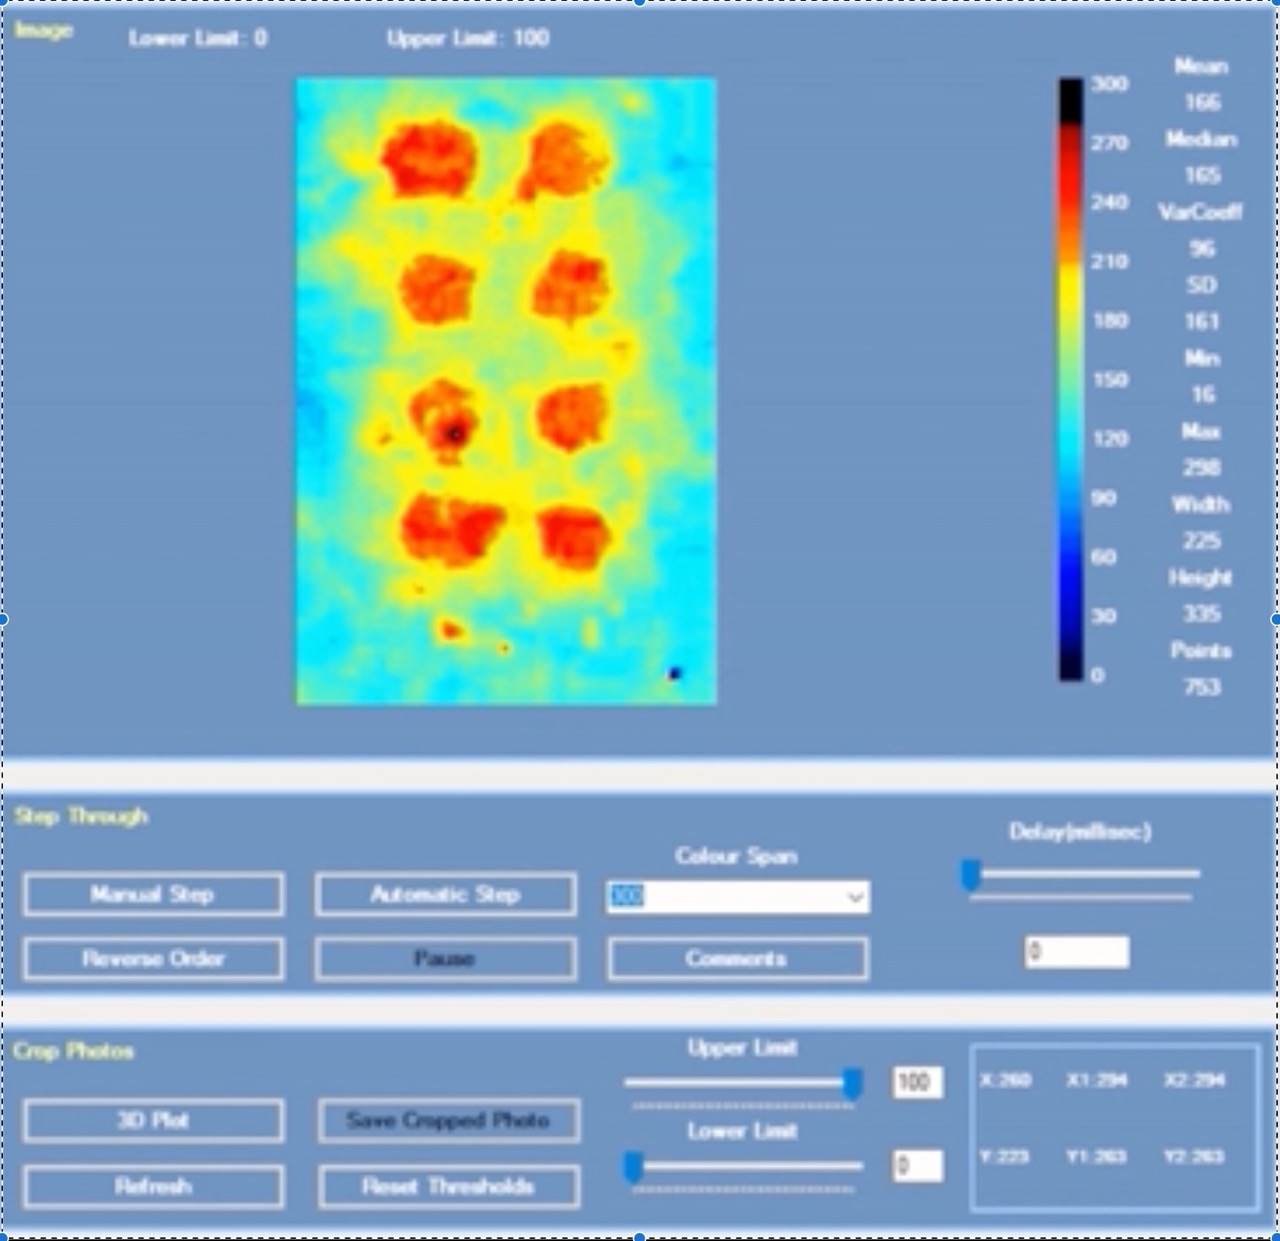1280x1241 pixels.
Task: Click the Lower Limit value box showing 0
Action: (916, 1166)
